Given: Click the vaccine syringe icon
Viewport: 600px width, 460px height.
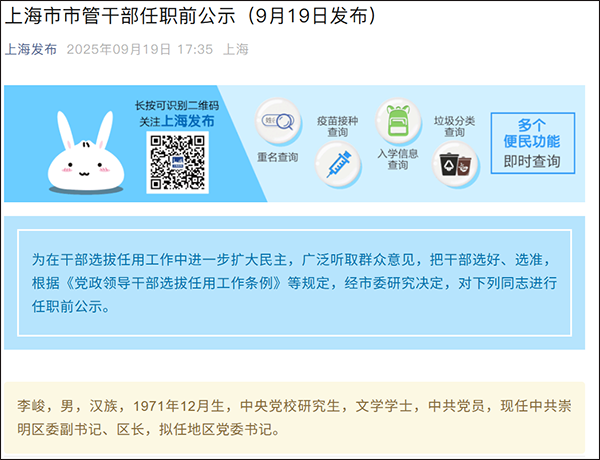Looking at the screenshot, I should click(338, 164).
